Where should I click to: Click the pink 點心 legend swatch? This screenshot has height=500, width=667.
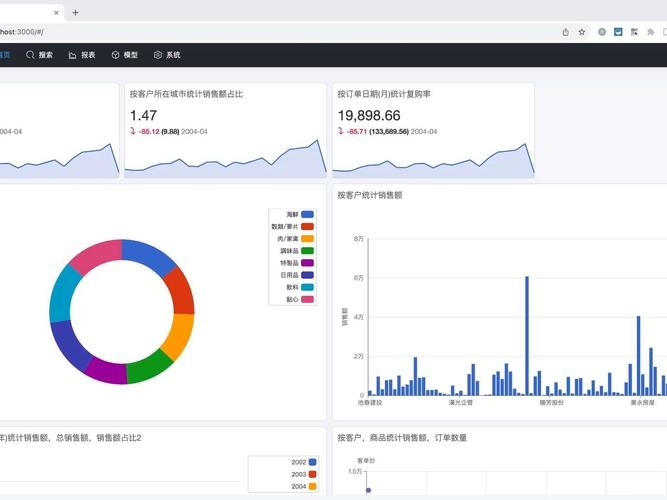click(308, 299)
